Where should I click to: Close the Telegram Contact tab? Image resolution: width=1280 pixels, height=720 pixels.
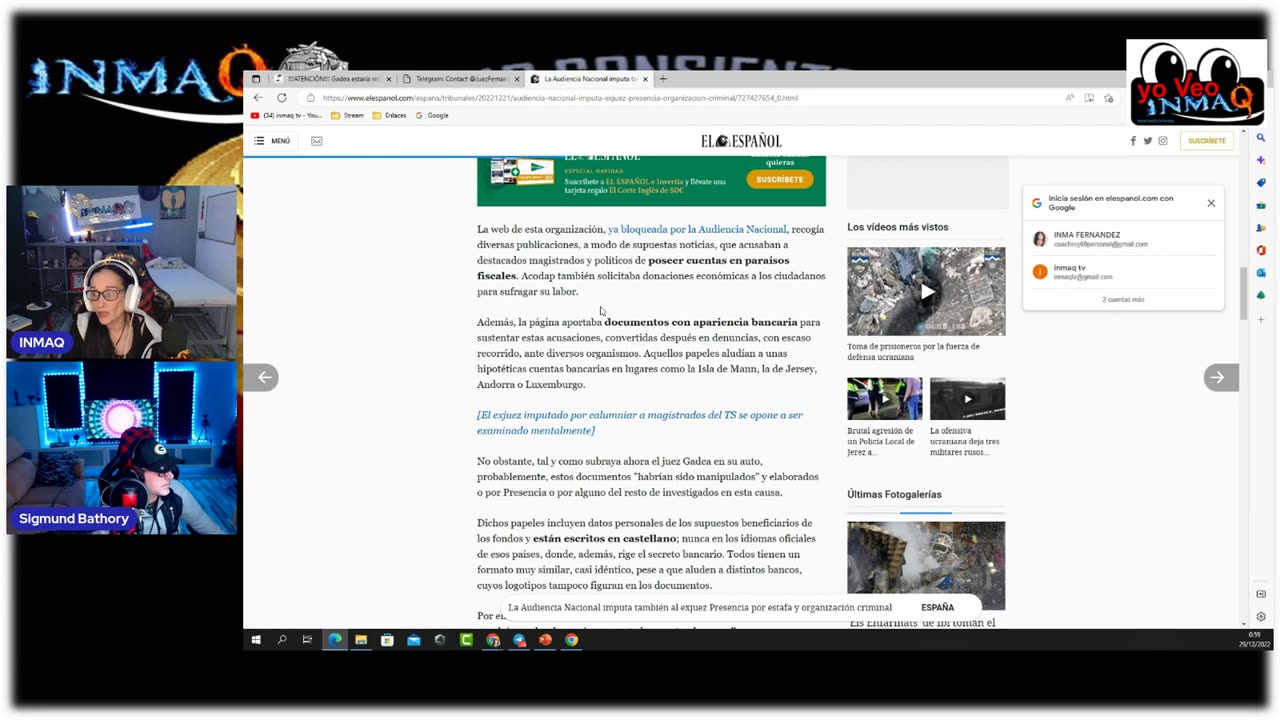[517, 79]
